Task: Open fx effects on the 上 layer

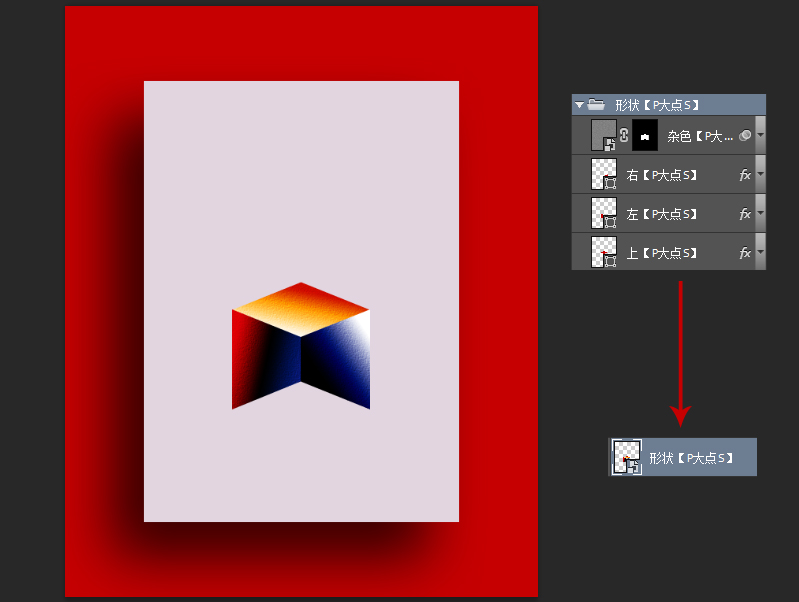Action: 744,253
